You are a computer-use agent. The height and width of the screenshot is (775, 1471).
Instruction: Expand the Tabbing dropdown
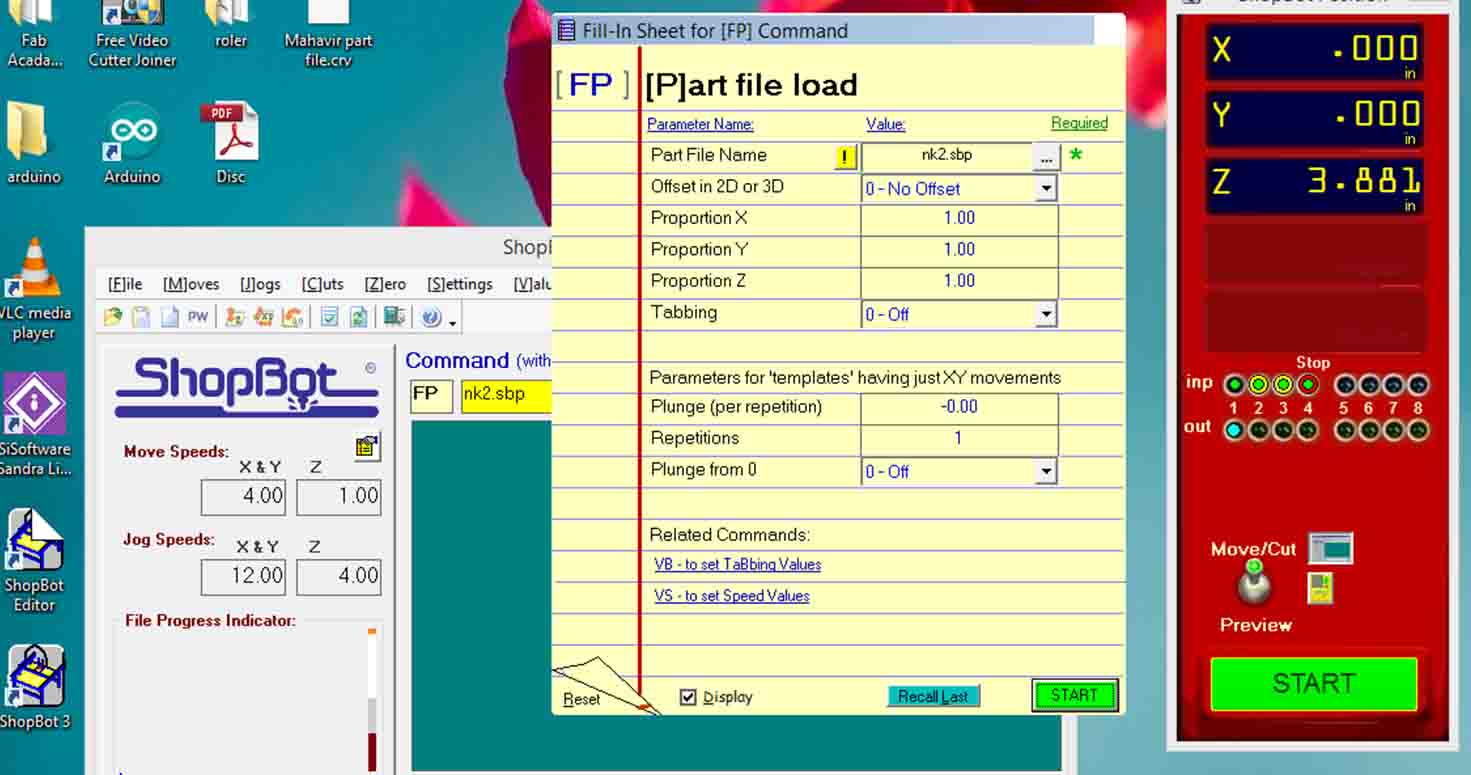pyautogui.click(x=1046, y=314)
